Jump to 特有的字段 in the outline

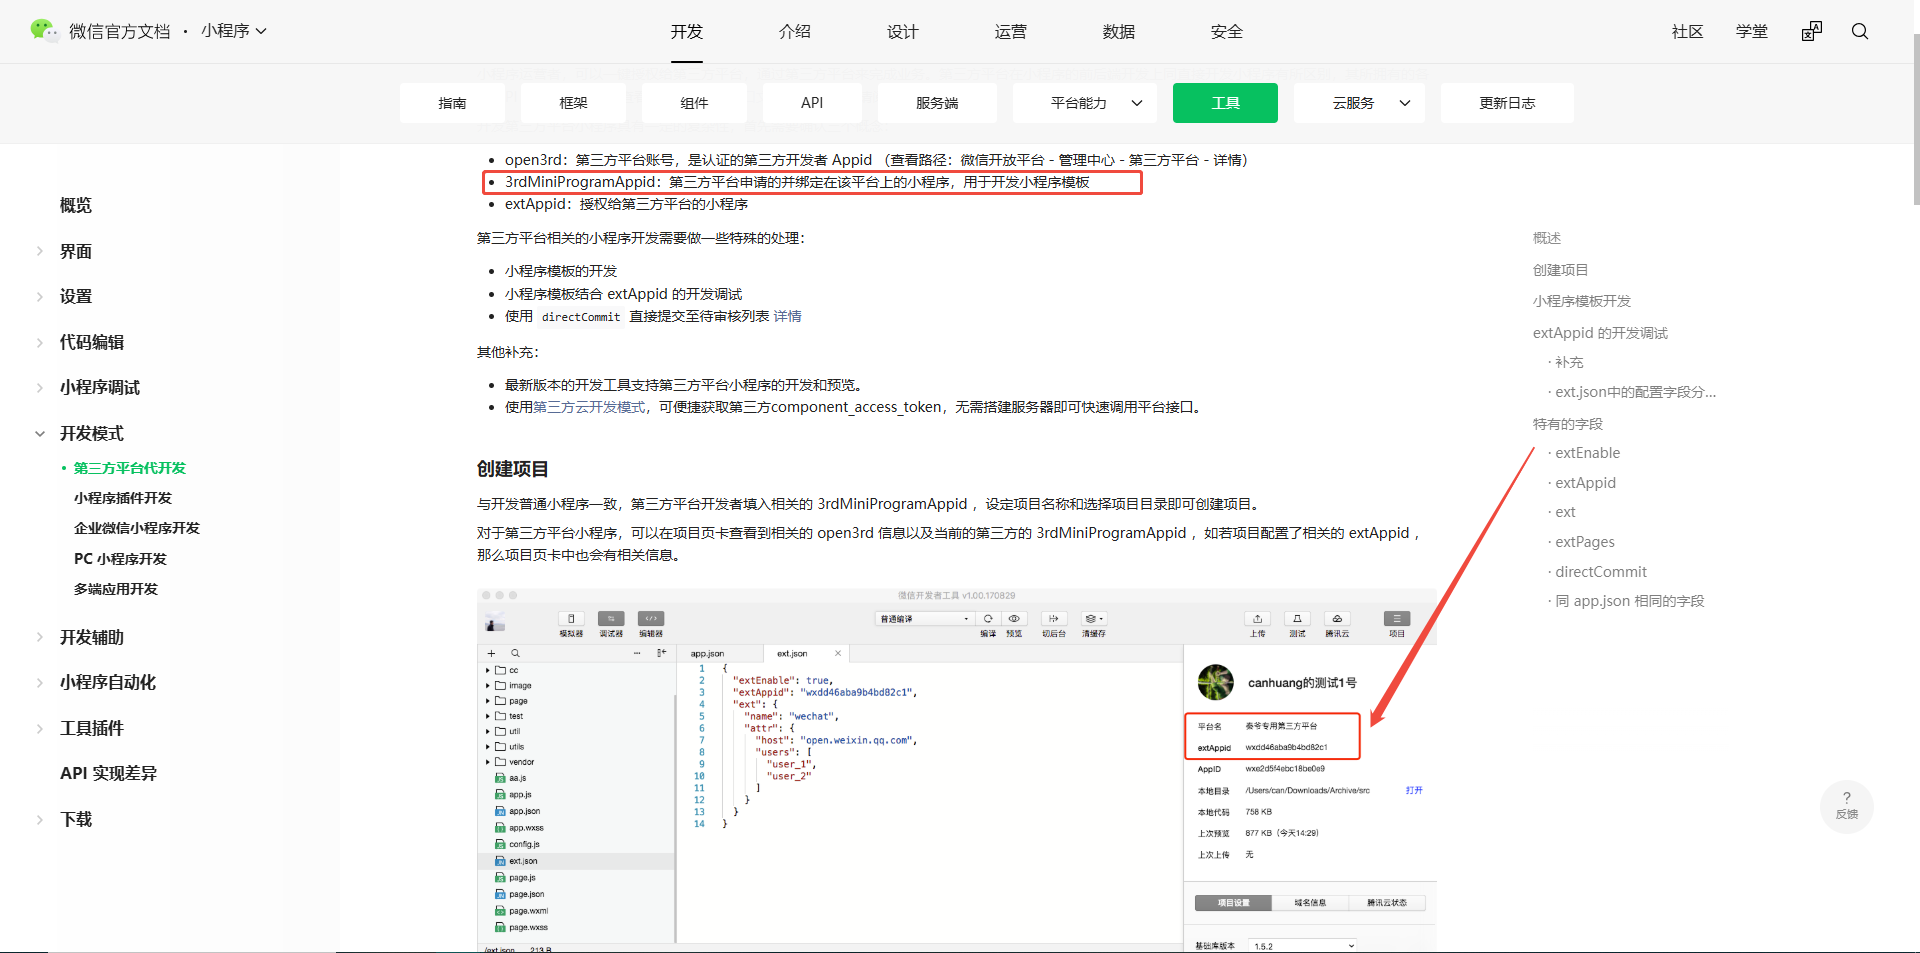coord(1568,424)
